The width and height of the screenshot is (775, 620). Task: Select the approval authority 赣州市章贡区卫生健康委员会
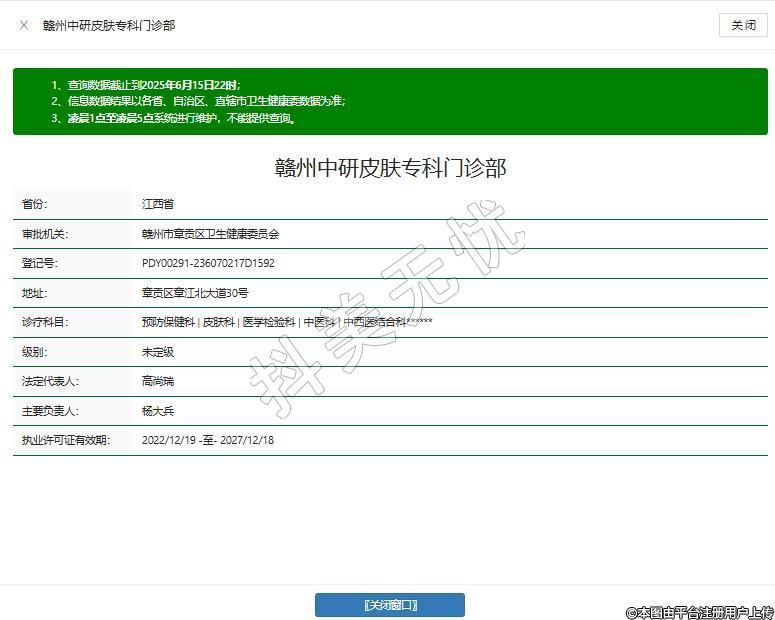click(210, 234)
